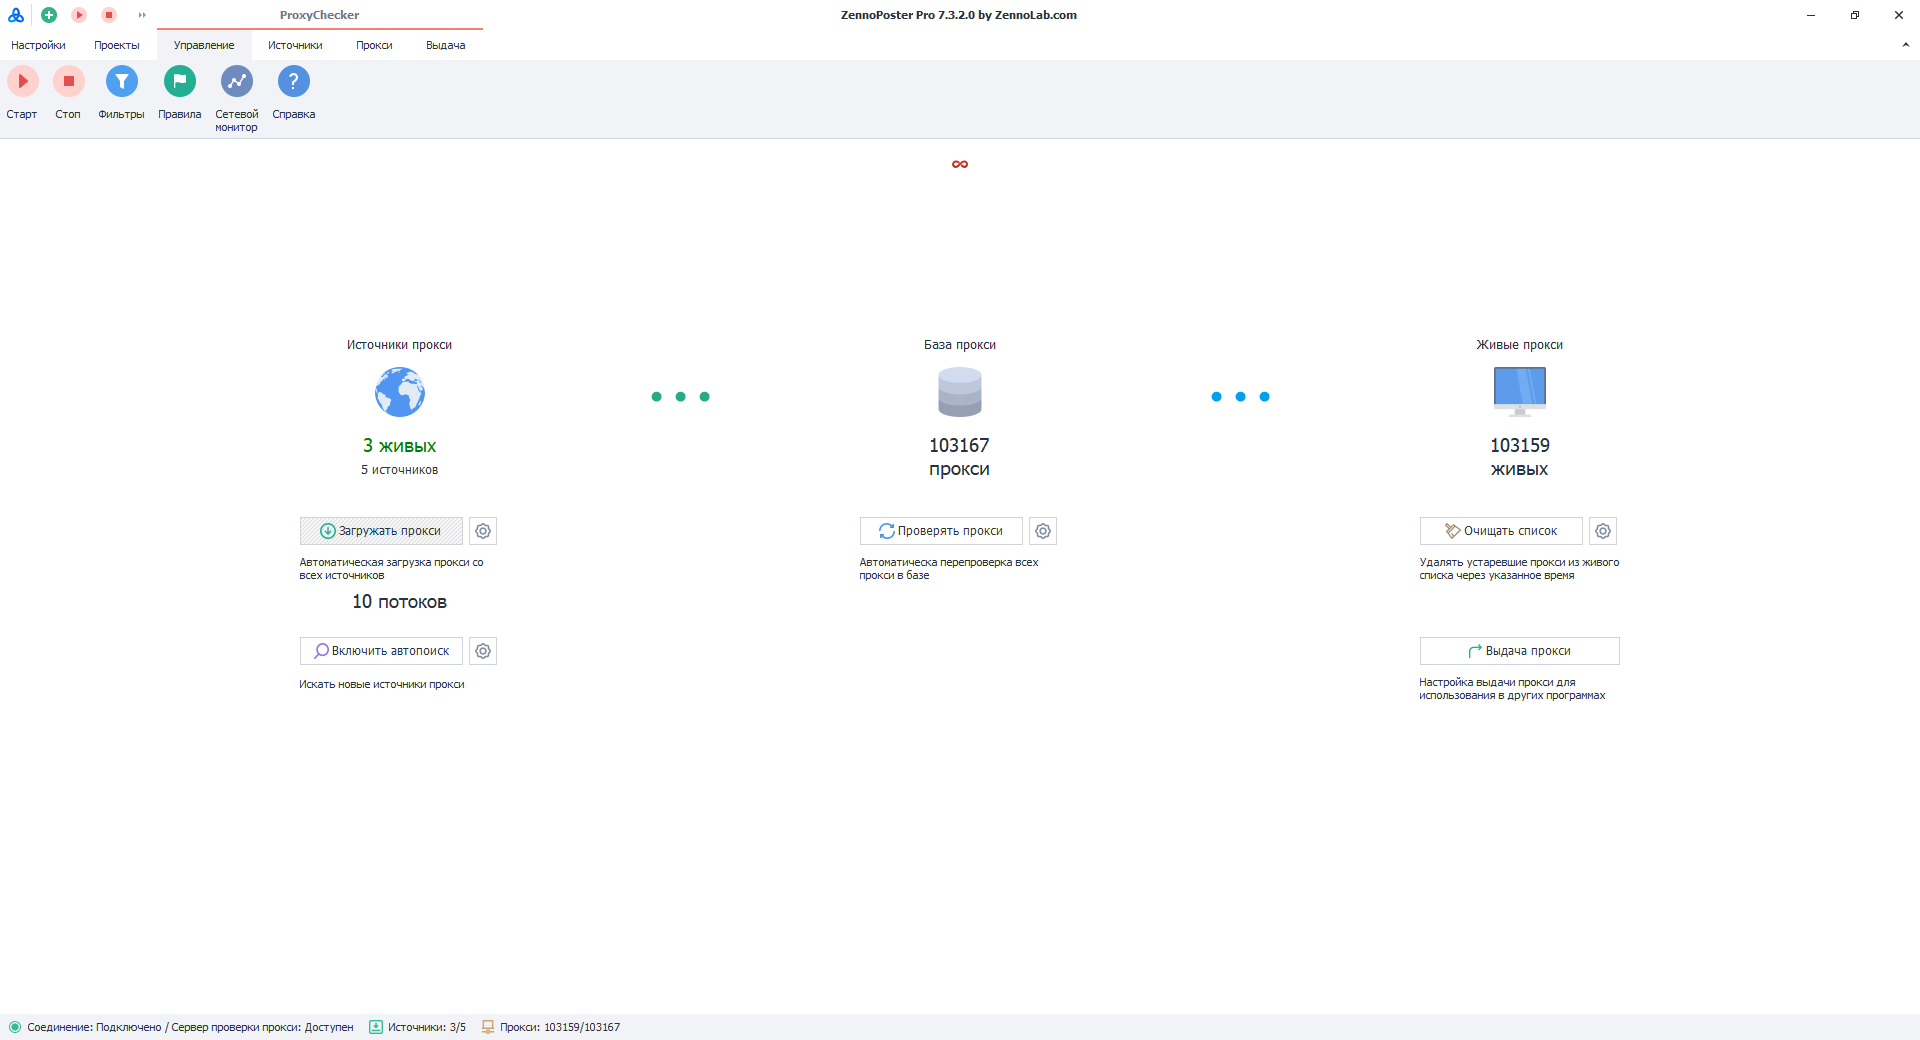This screenshot has height=1040, width=1920.
Task: Toggle the Проверять прокси button
Action: (x=941, y=531)
